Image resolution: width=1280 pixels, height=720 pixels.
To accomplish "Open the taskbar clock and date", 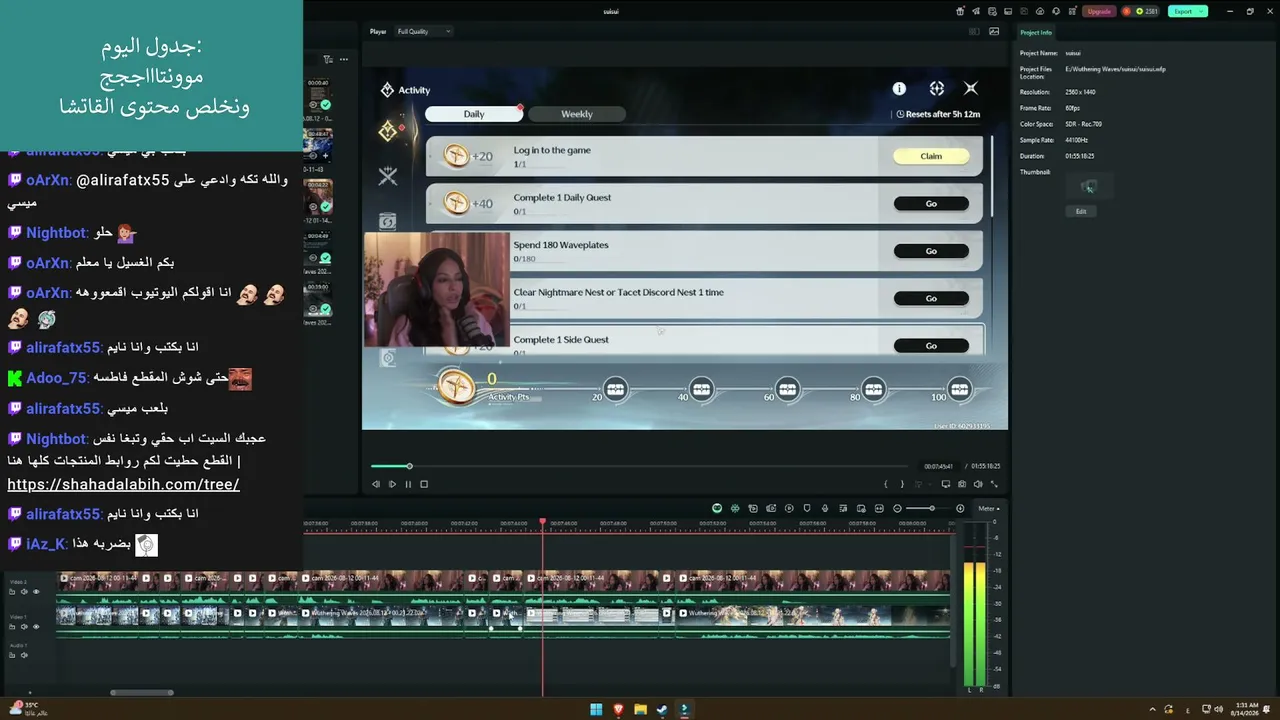I will point(1247,709).
